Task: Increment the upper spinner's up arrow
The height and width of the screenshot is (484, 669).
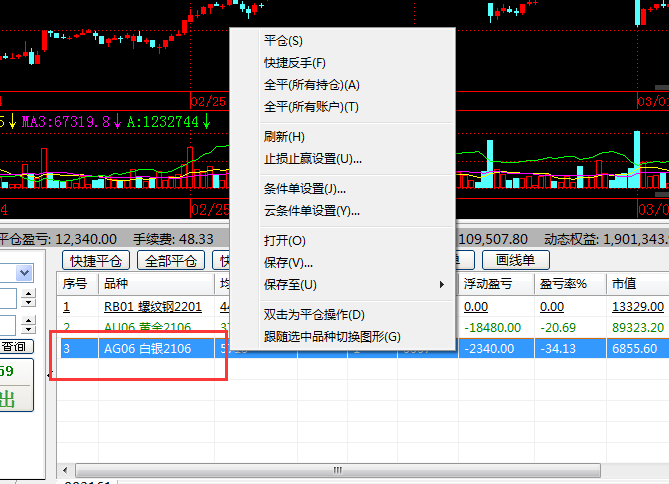Action: coord(29,294)
